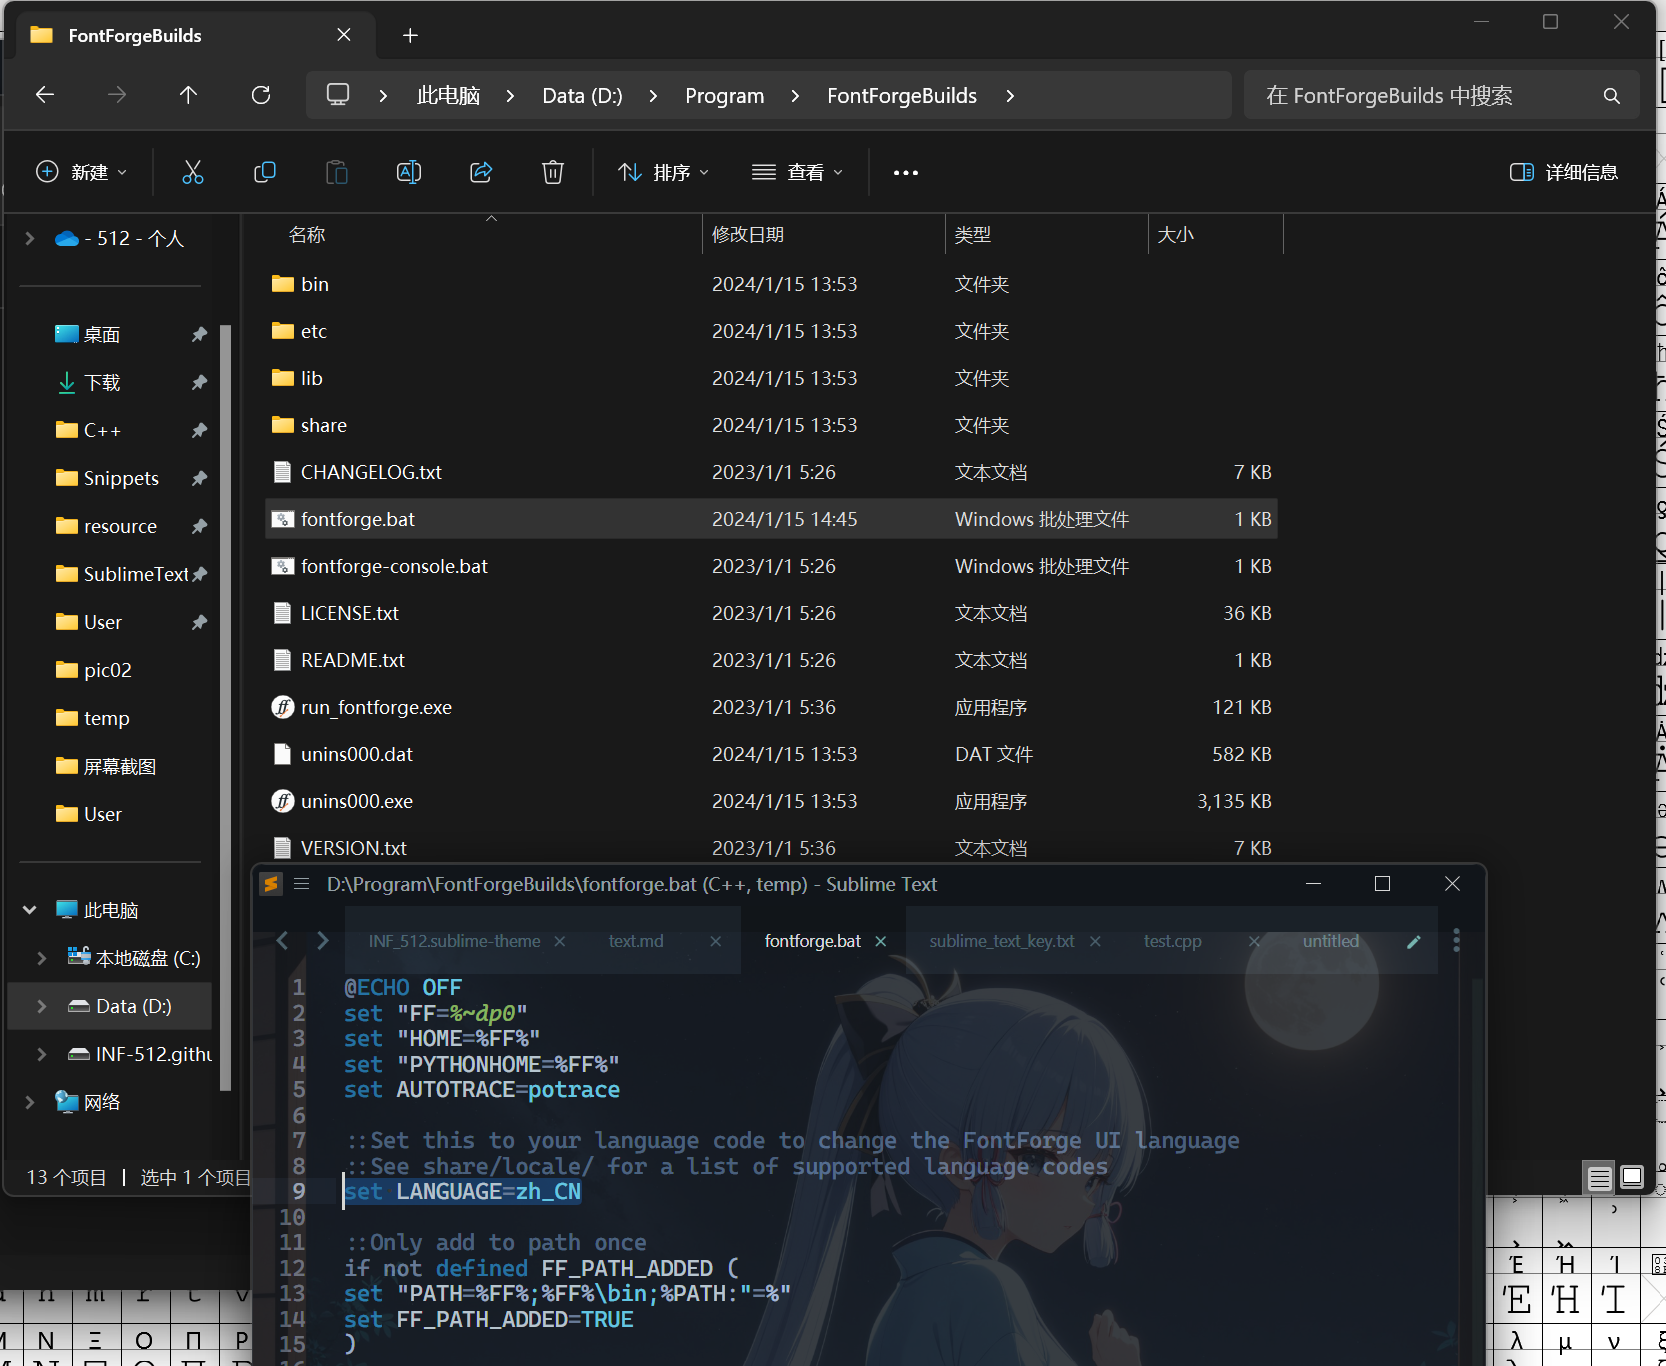Add a new Explorer tab with plus
Image resolution: width=1666 pixels, height=1366 pixels.
(410, 36)
